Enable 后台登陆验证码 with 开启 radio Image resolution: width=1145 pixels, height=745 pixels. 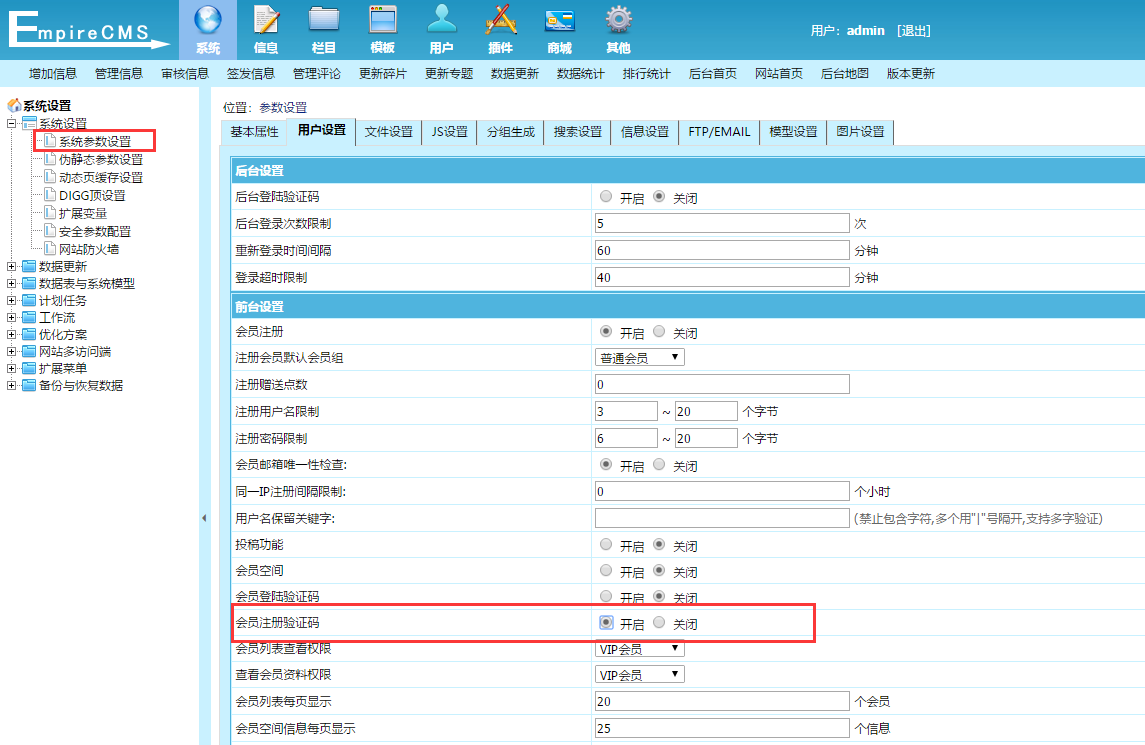(x=605, y=196)
